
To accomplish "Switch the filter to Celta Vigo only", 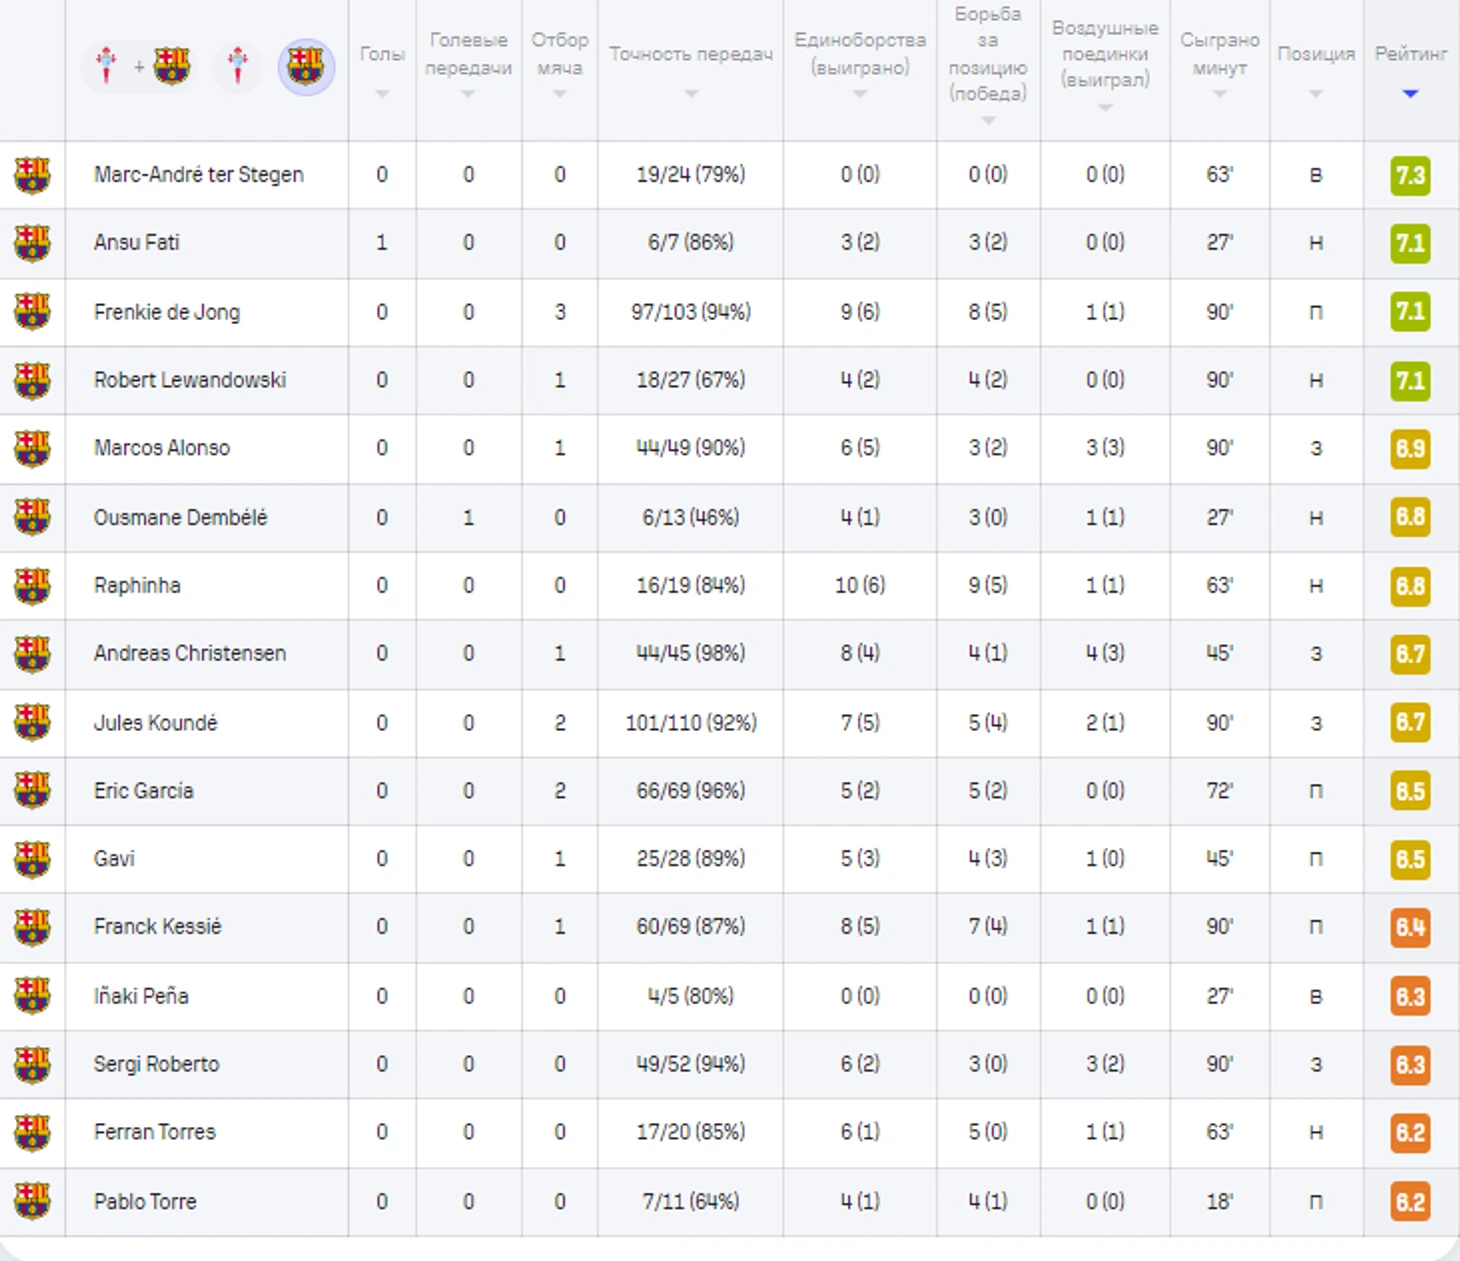I will click(x=238, y=66).
